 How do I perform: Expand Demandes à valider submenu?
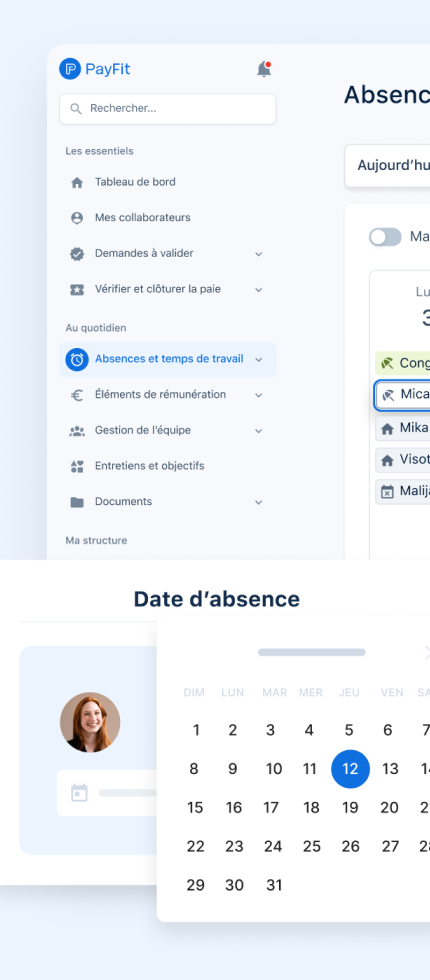259,254
